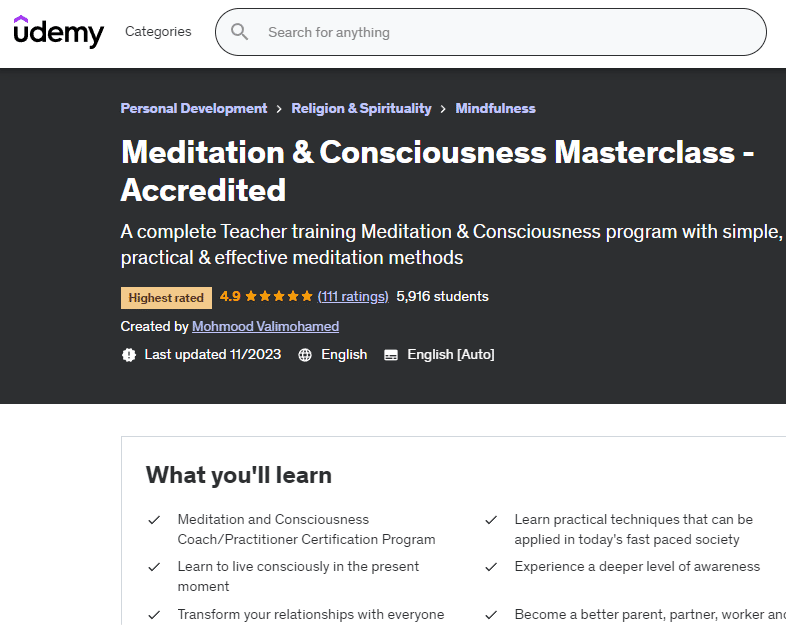
Task: Click the breadcrumb chevron after Personal Development
Action: (x=279, y=109)
